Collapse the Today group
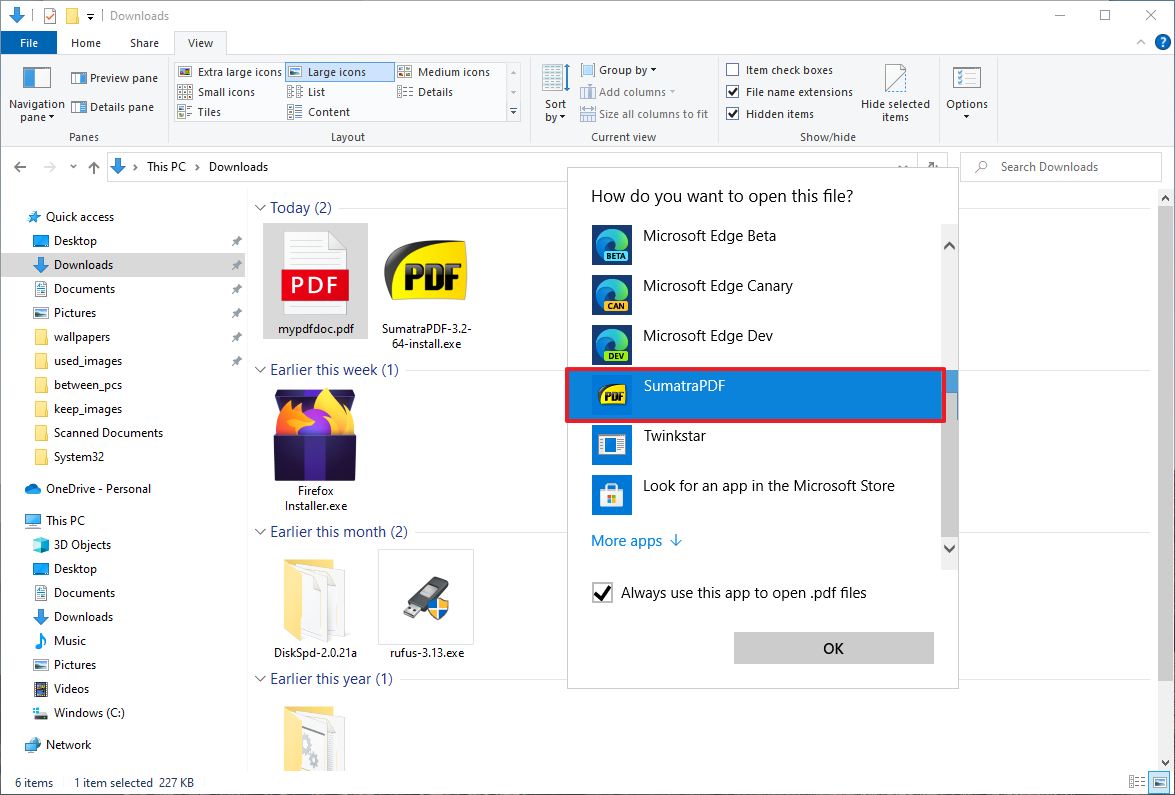Viewport: 1175px width, 795px height. (x=260, y=208)
